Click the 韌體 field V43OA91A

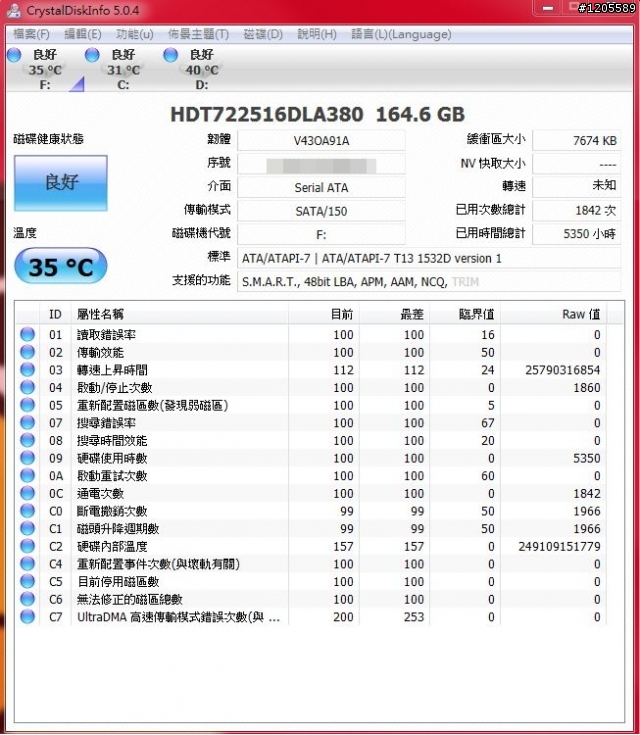[x=321, y=141]
